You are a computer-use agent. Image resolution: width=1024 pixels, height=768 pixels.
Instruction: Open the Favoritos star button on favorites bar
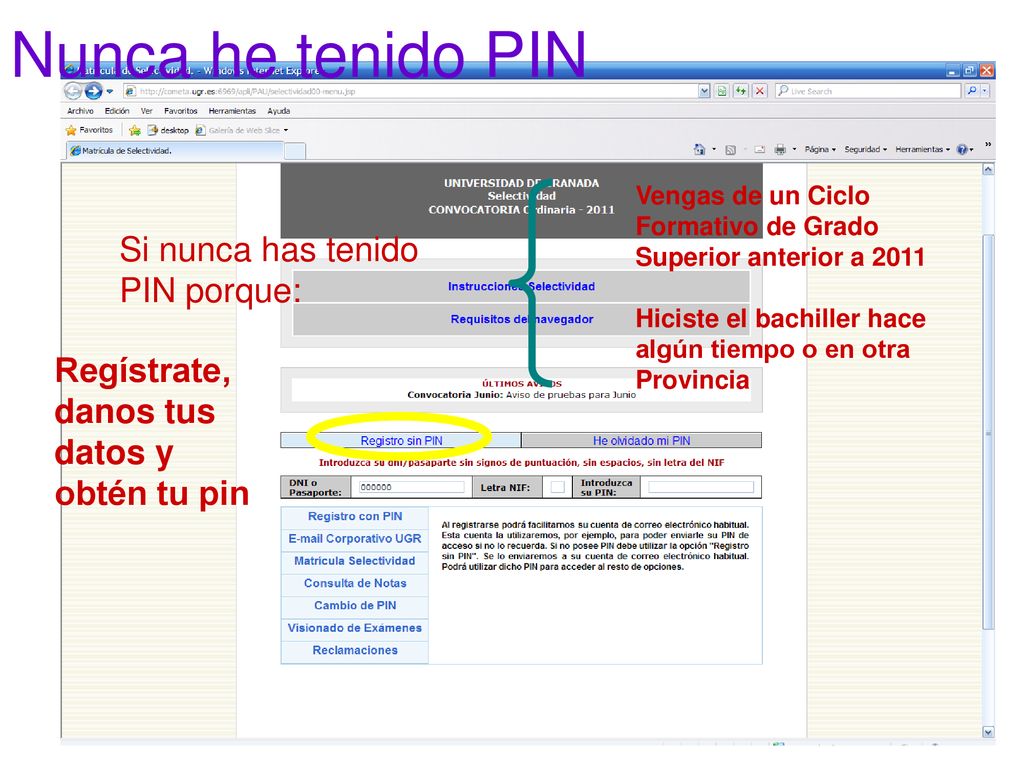[x=89, y=130]
